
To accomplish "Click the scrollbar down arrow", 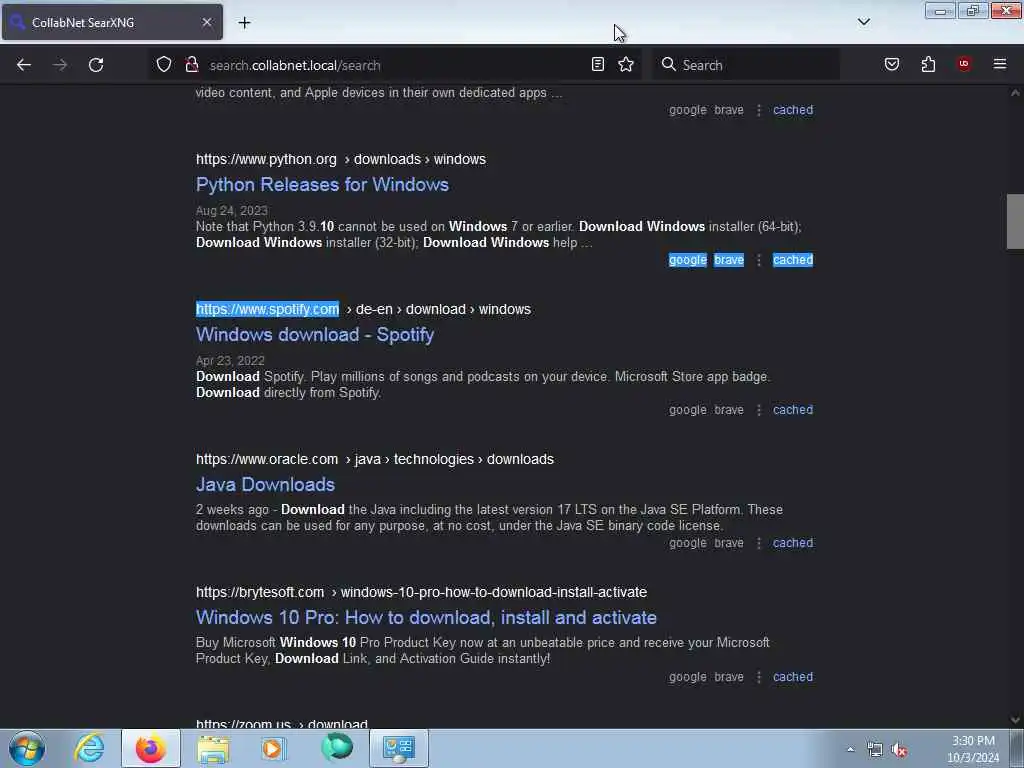I will (1015, 720).
